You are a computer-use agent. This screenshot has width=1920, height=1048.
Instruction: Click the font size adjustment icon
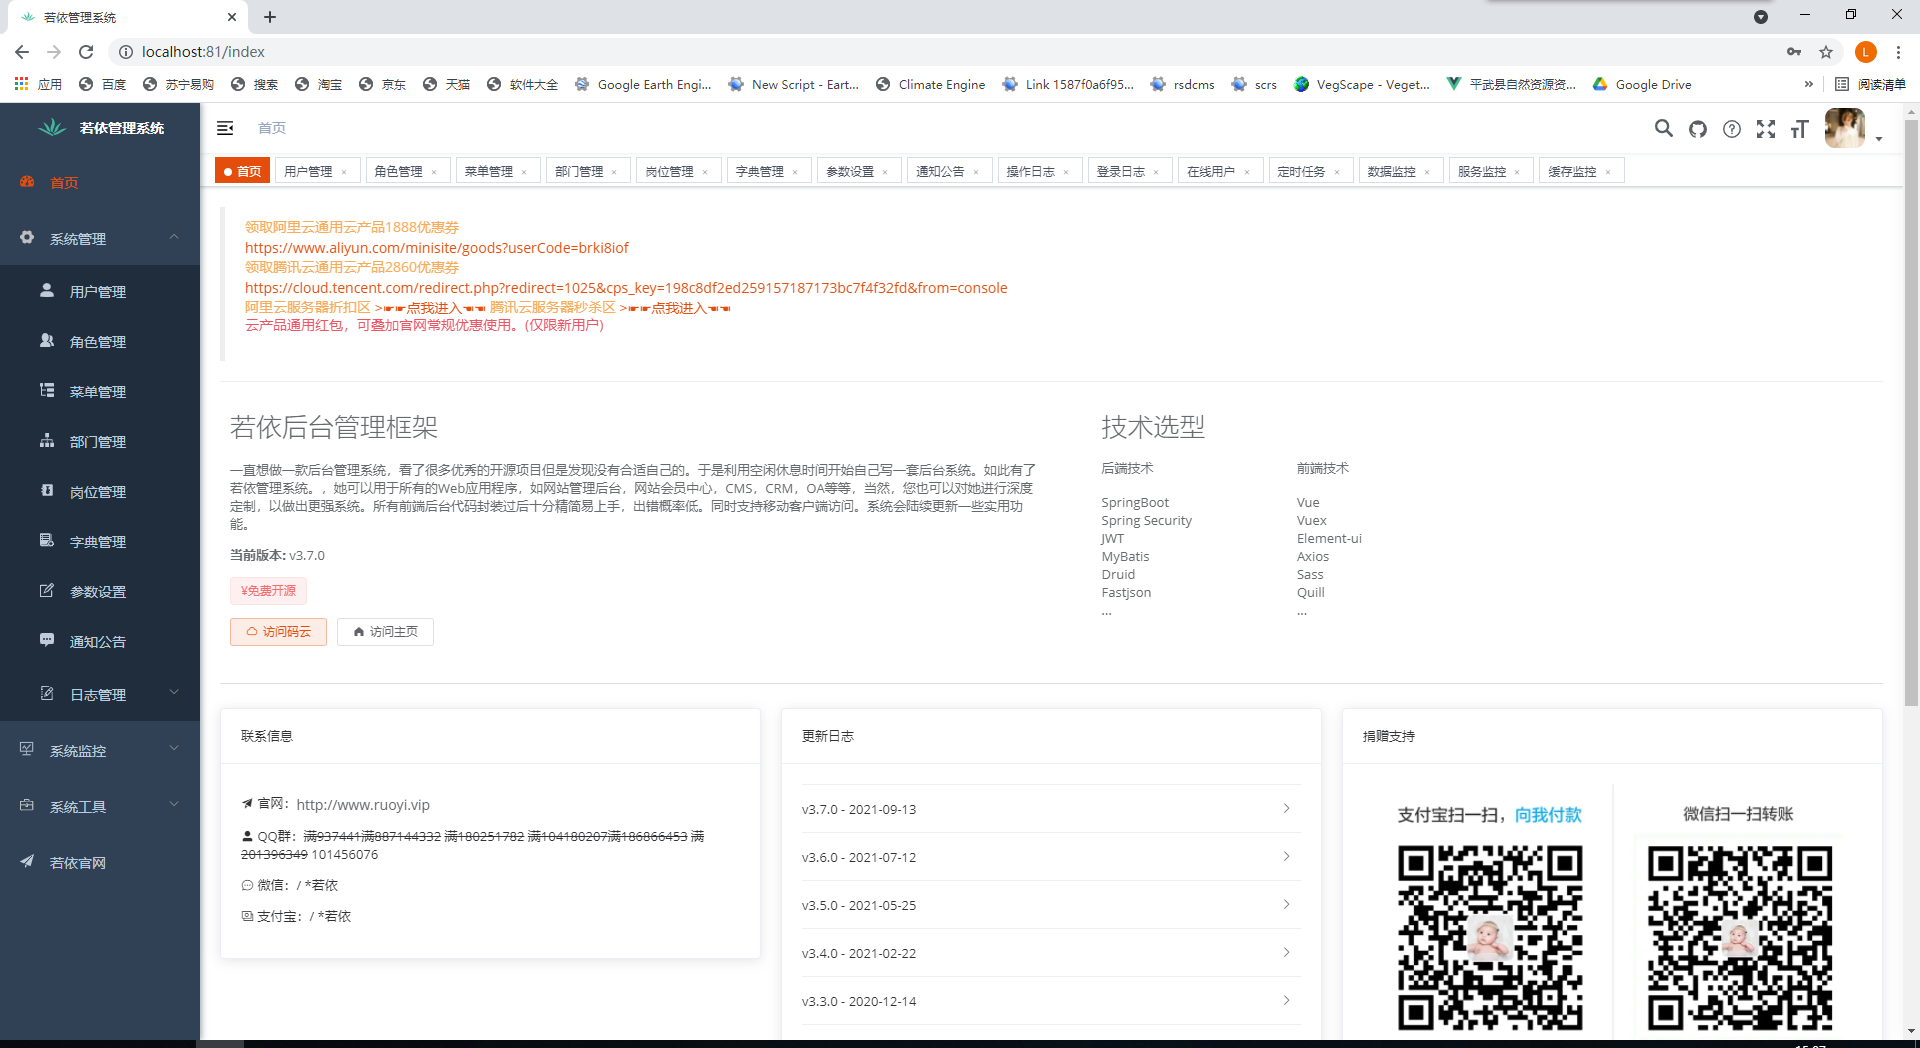1799,129
